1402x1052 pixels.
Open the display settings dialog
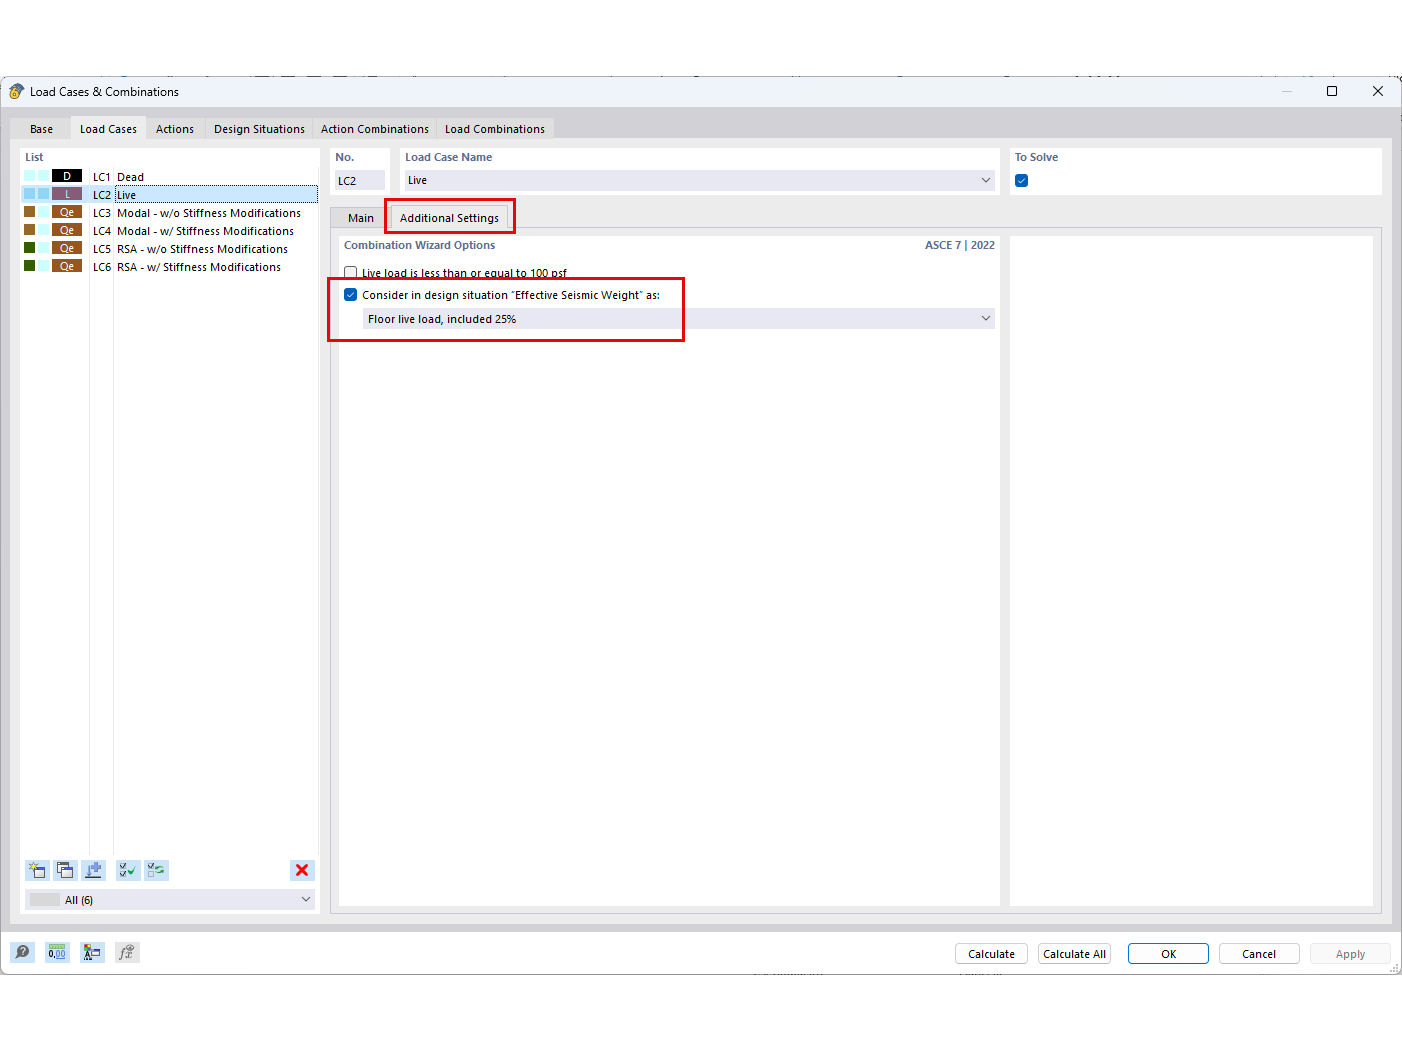(92, 952)
